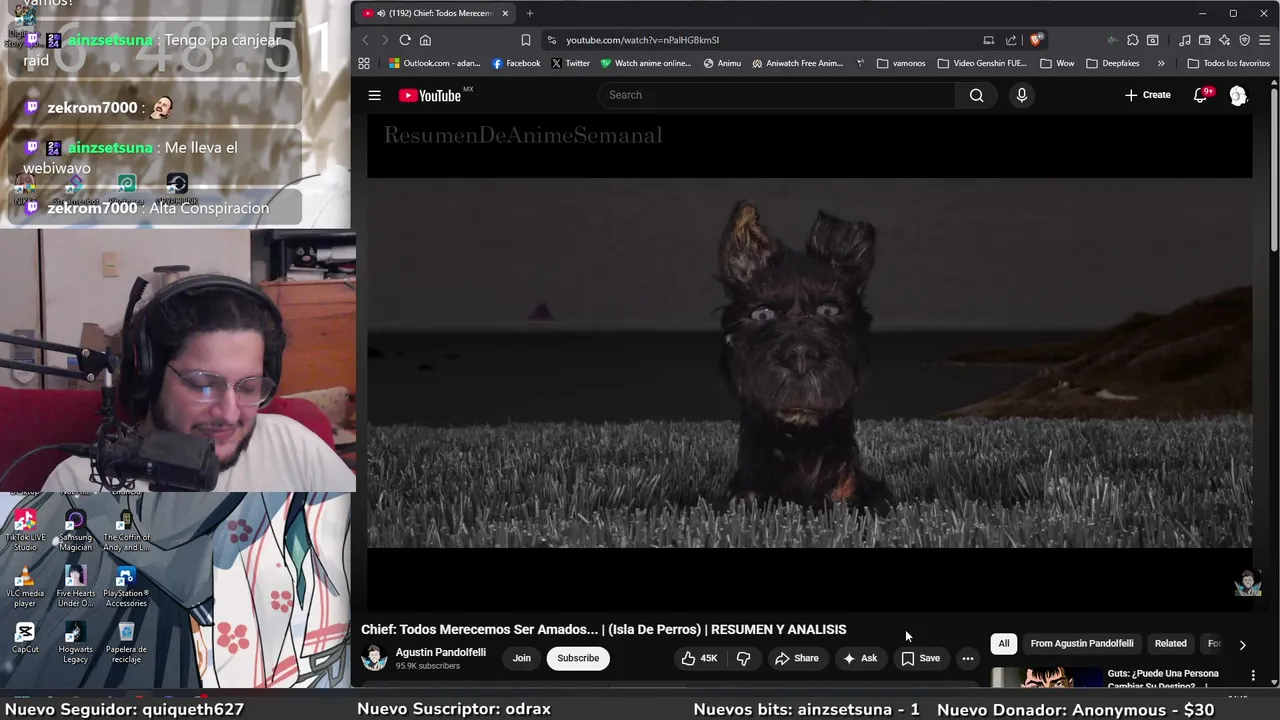Open the browser hamburger menu
The height and width of the screenshot is (720, 1280).
1265,40
